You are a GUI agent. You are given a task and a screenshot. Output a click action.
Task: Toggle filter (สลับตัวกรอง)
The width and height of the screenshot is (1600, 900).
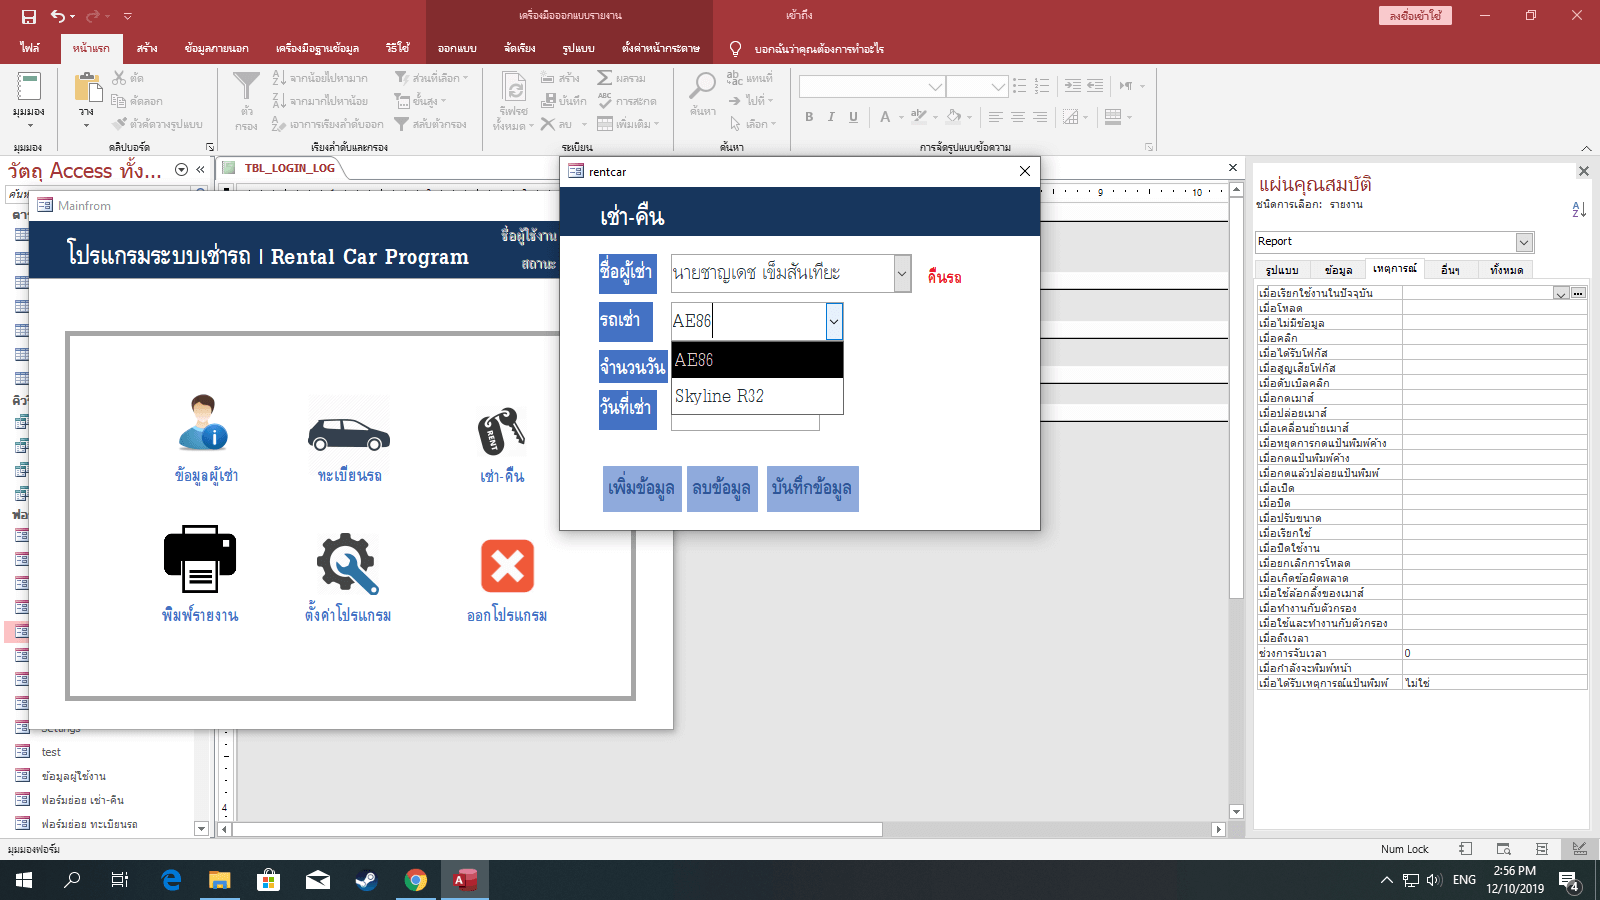430,124
